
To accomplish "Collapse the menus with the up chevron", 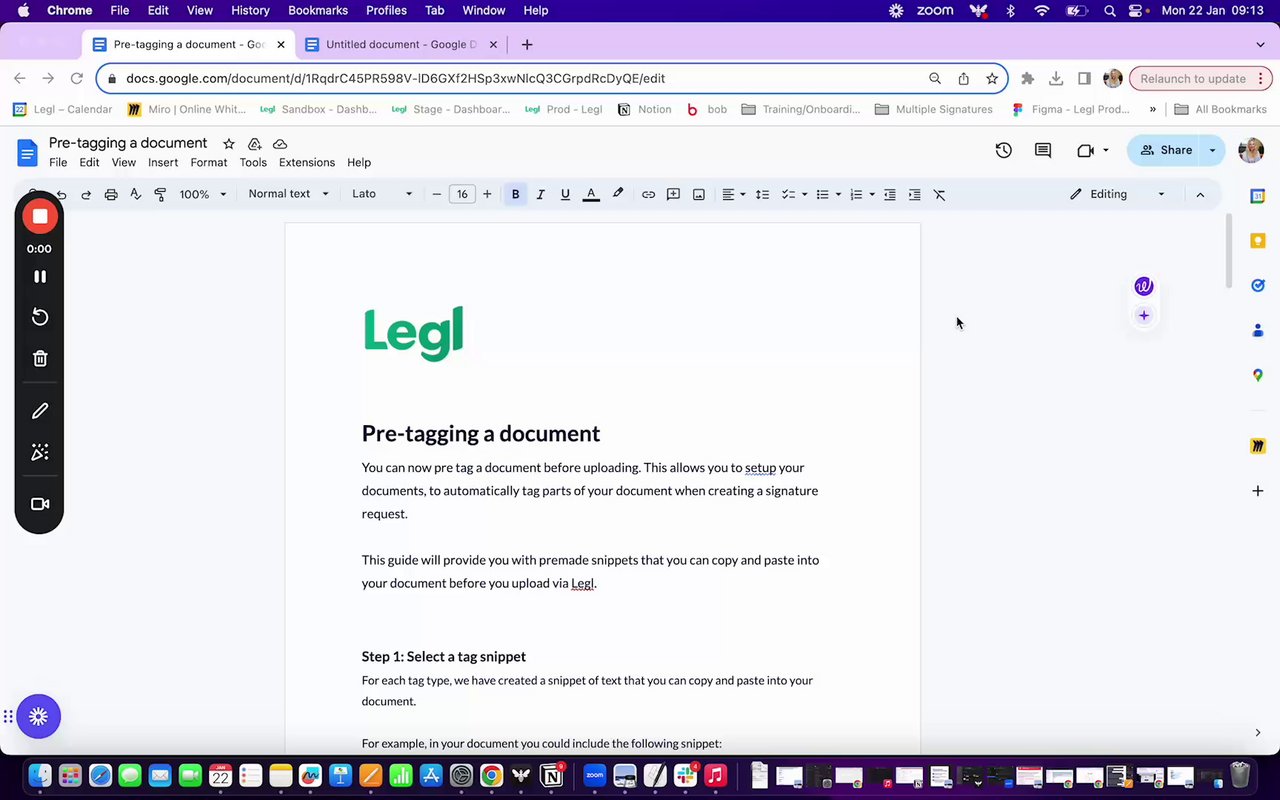I will (x=1200, y=194).
